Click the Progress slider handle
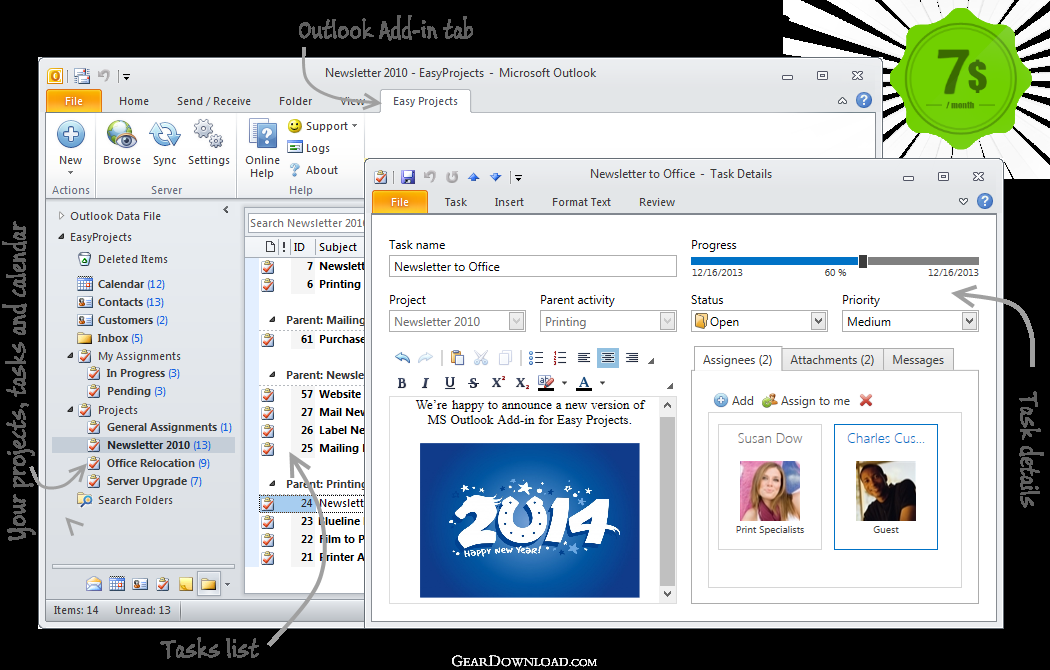Viewport: 1050px width, 670px height. [x=863, y=261]
